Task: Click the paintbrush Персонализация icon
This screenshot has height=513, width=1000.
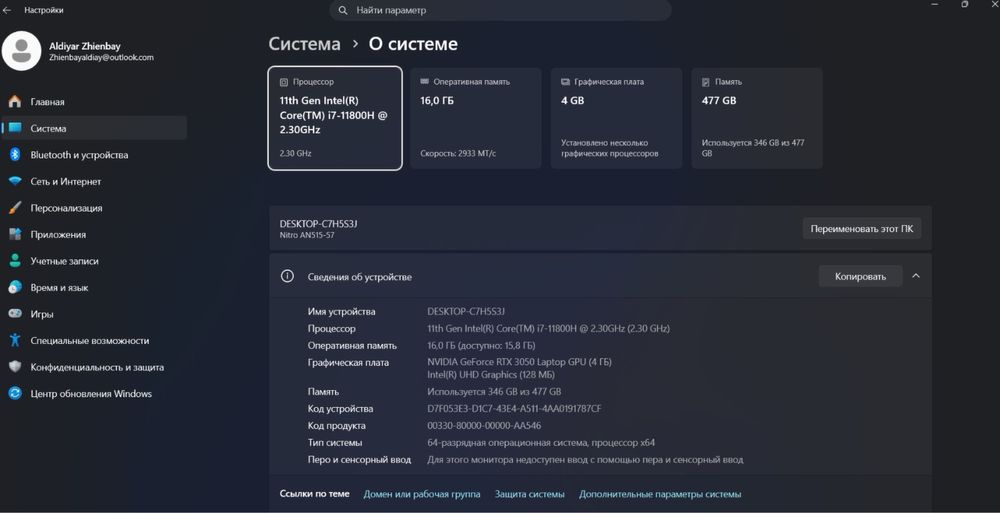Action: point(15,208)
